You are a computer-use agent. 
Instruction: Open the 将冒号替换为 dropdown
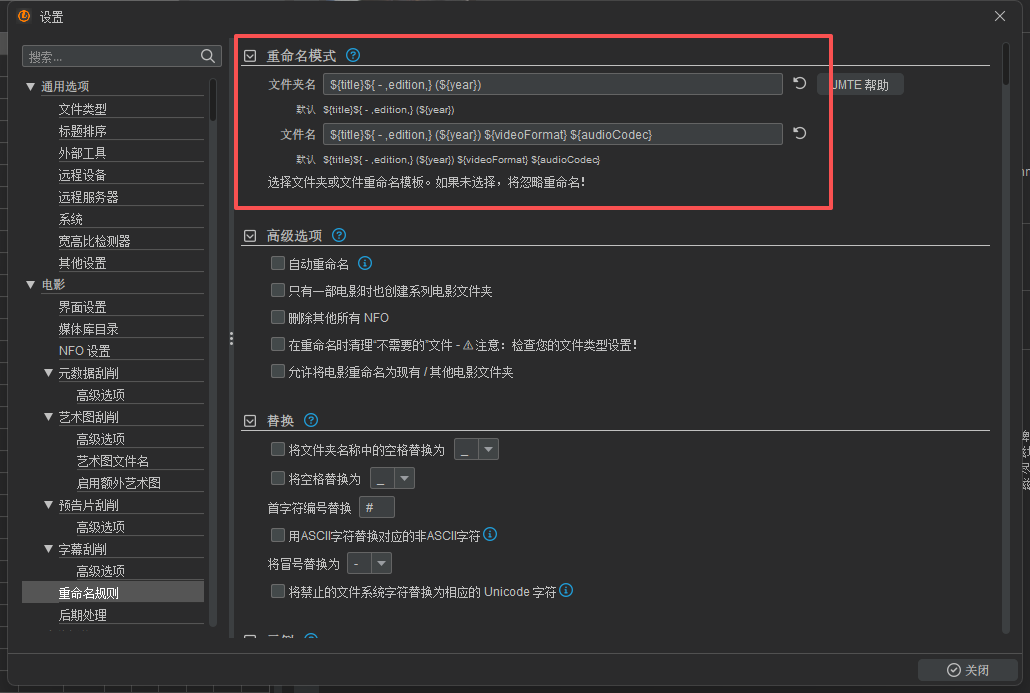tap(369, 564)
